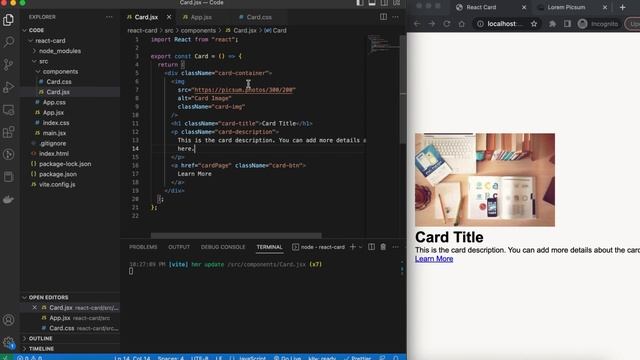This screenshot has width=640, height=360.
Task: Open terminal panel more actions ellipsis
Action: point(396,247)
